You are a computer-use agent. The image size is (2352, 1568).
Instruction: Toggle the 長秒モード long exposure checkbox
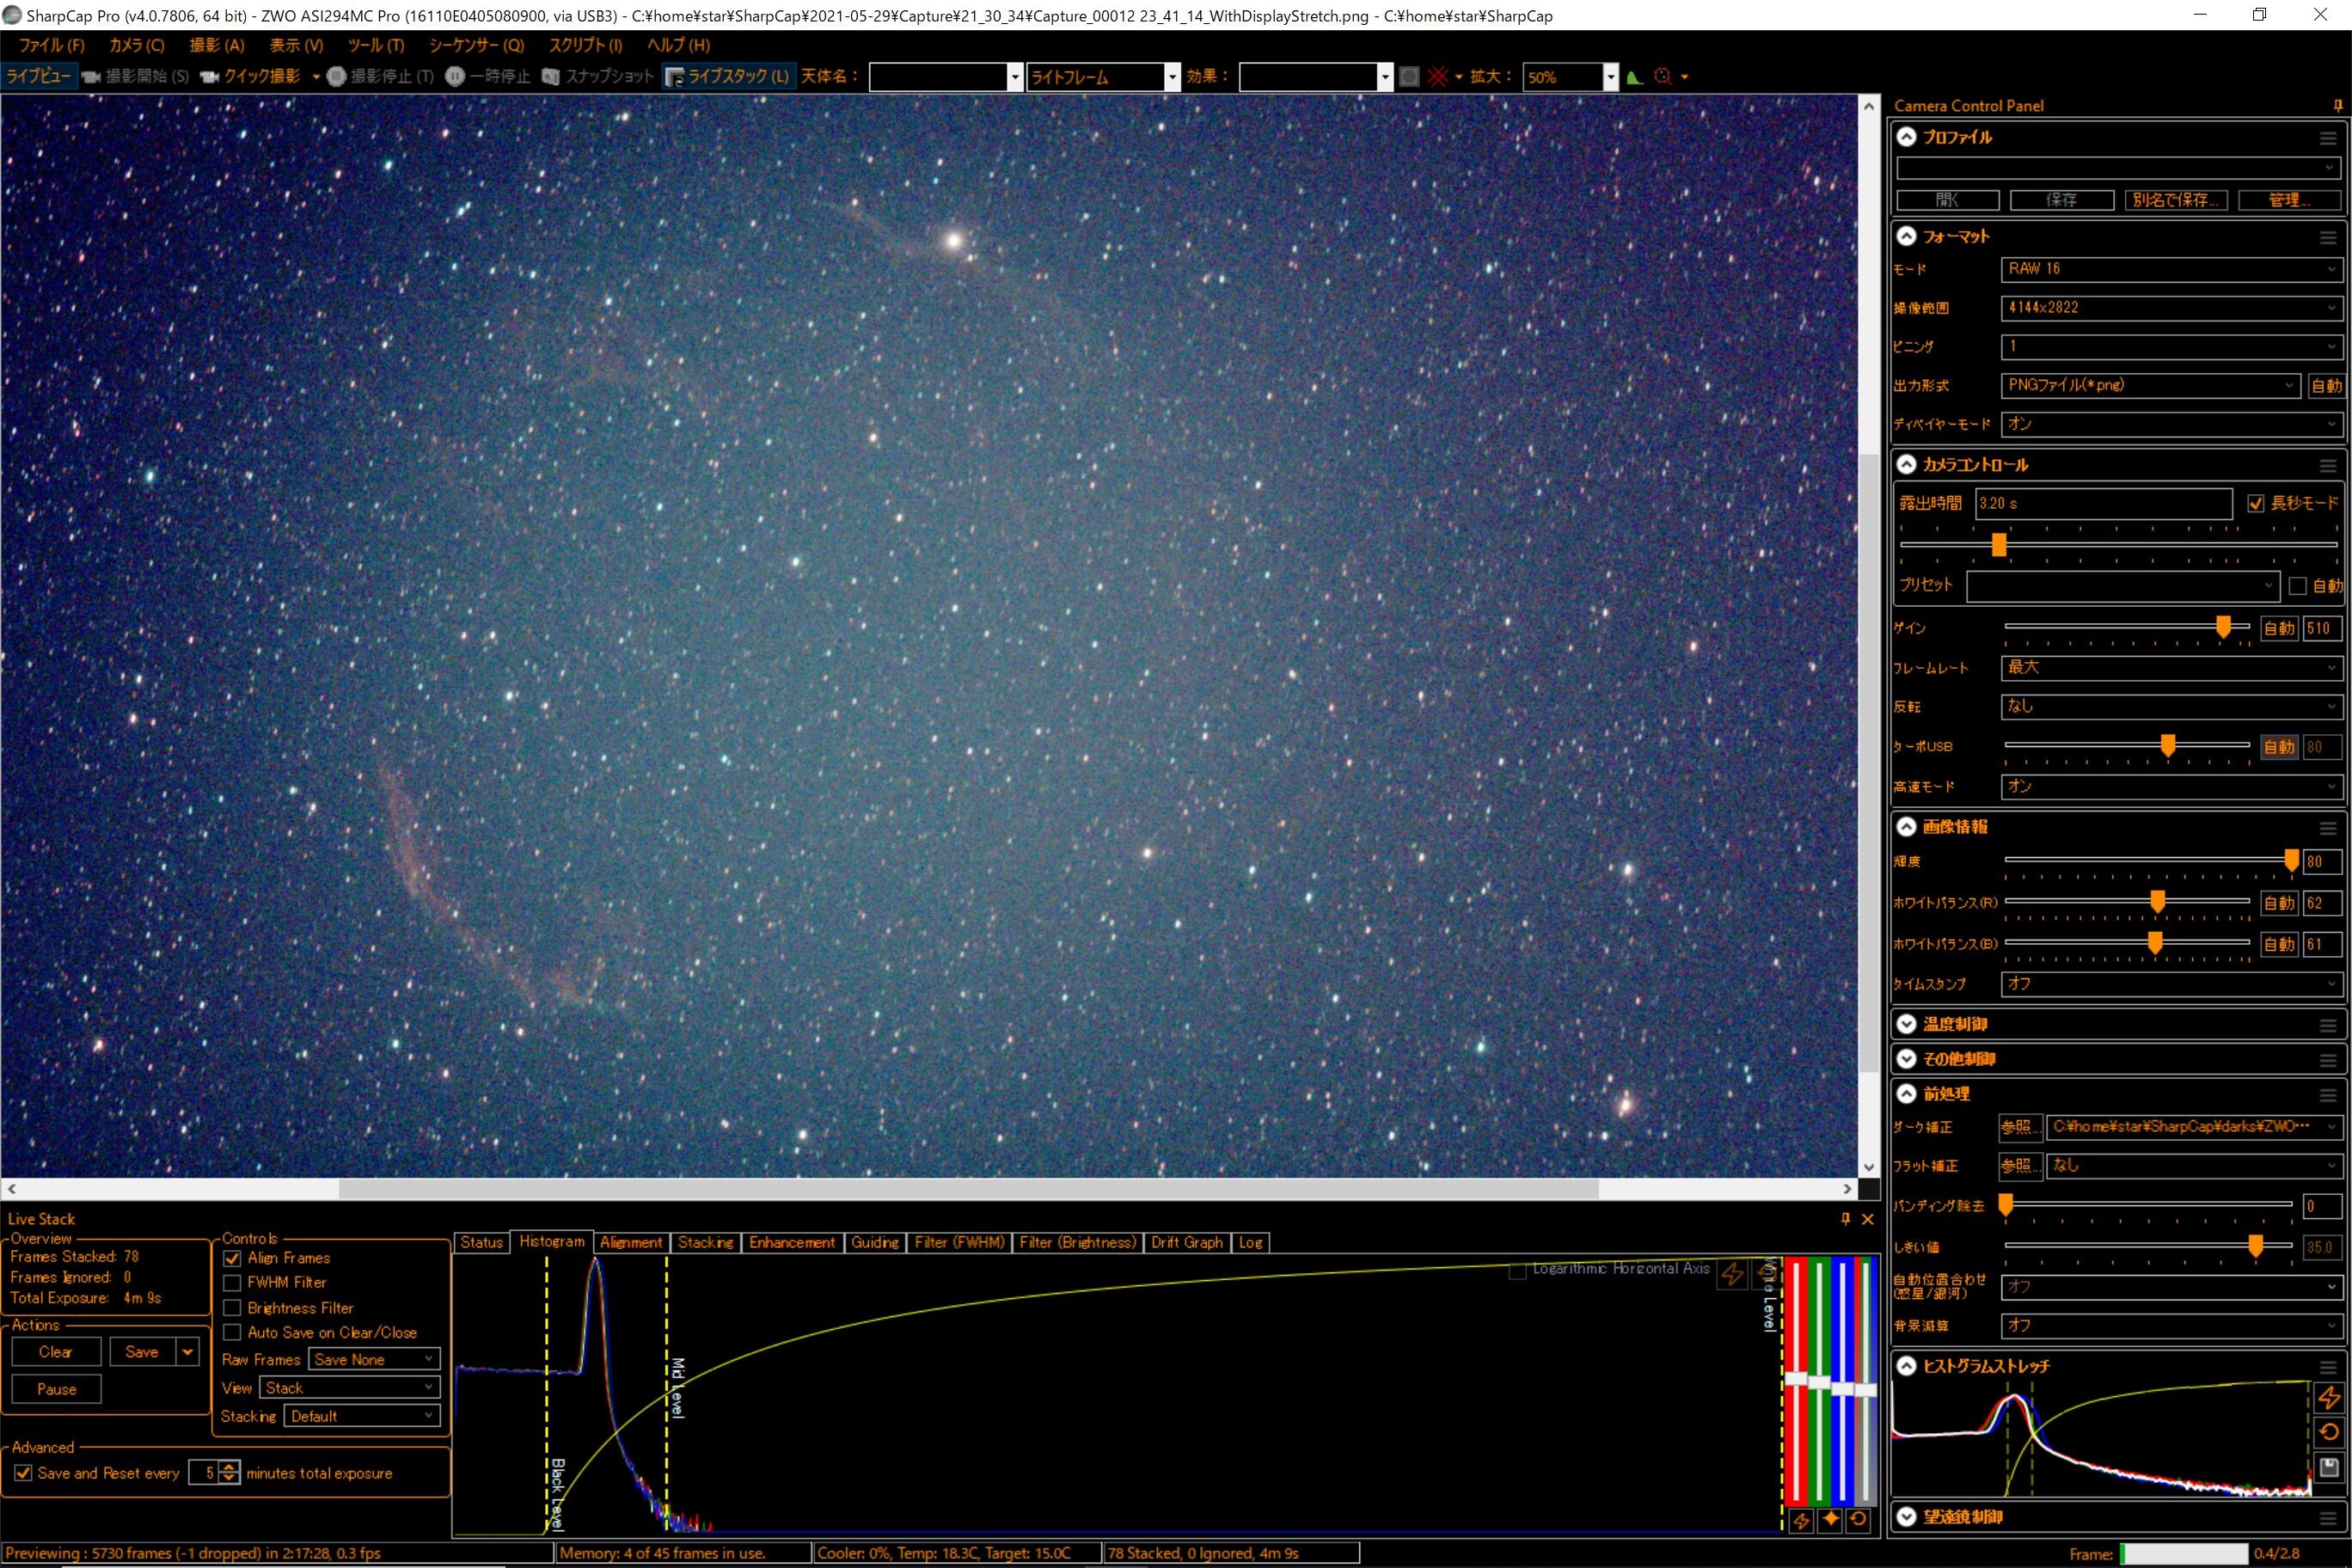[x=2255, y=503]
